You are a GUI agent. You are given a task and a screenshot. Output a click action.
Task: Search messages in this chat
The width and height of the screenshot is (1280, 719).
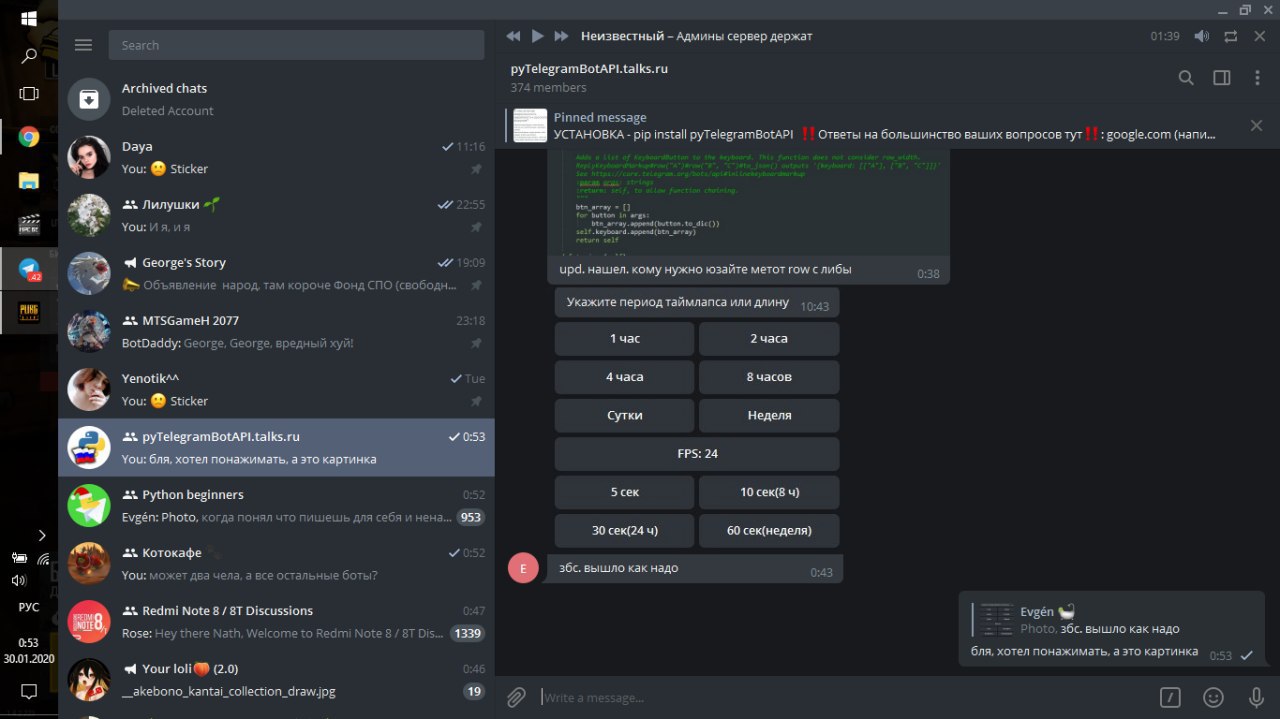tap(1186, 78)
